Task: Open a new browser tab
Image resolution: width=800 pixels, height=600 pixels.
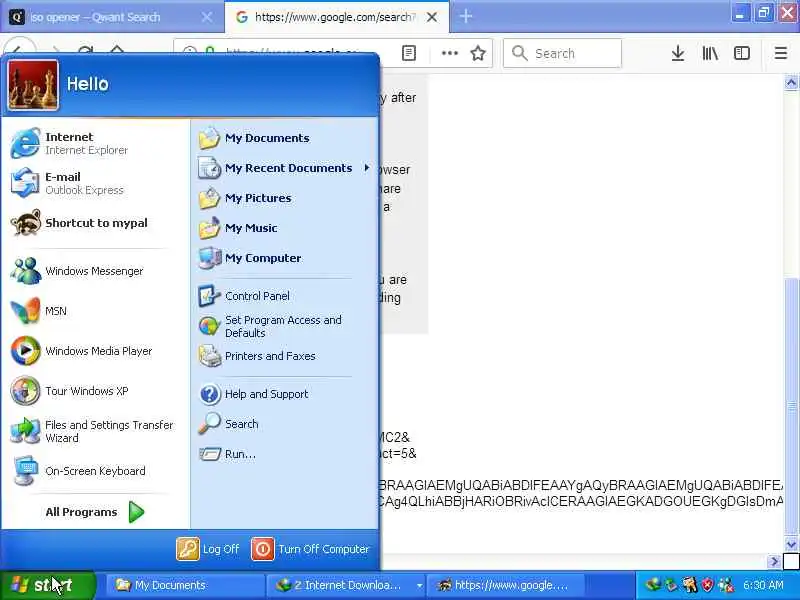Action: 466,16
